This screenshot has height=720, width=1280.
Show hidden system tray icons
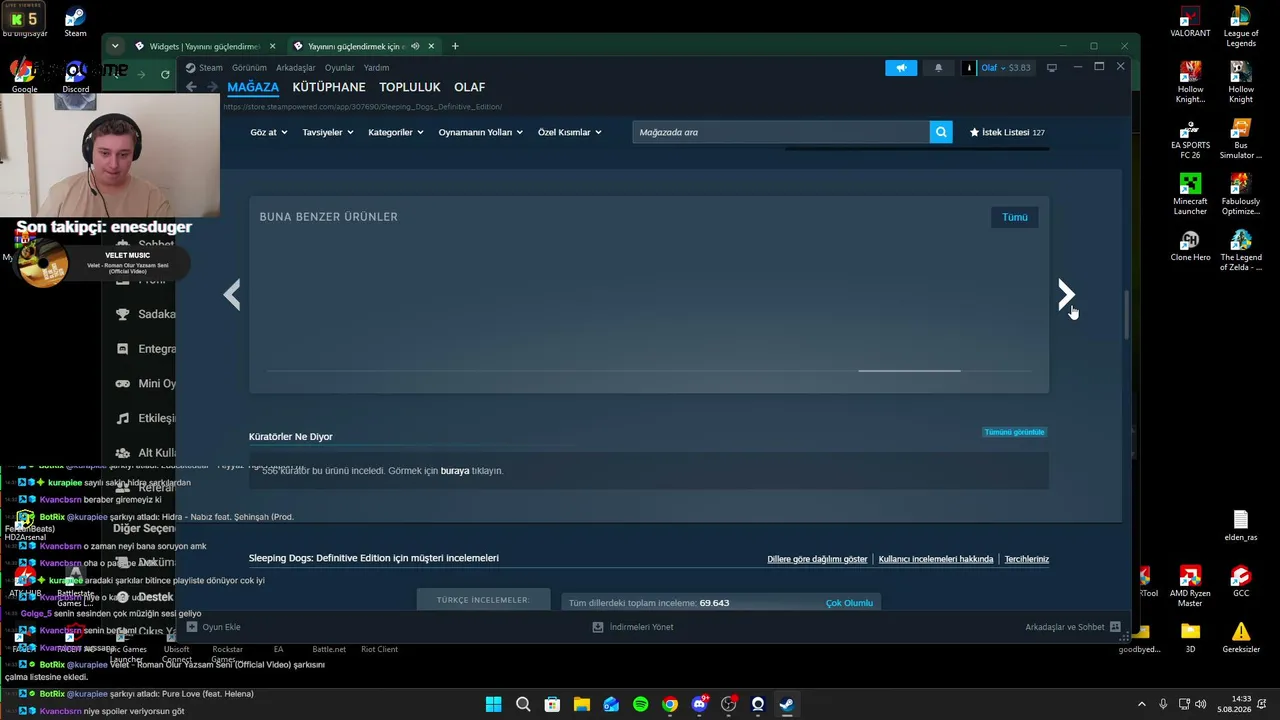(1141, 704)
